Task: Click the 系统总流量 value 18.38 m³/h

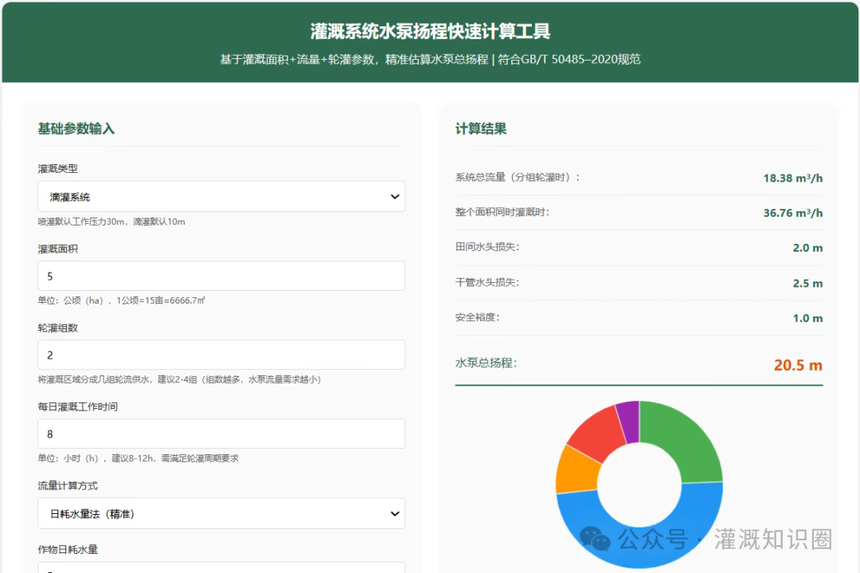Action: (793, 178)
